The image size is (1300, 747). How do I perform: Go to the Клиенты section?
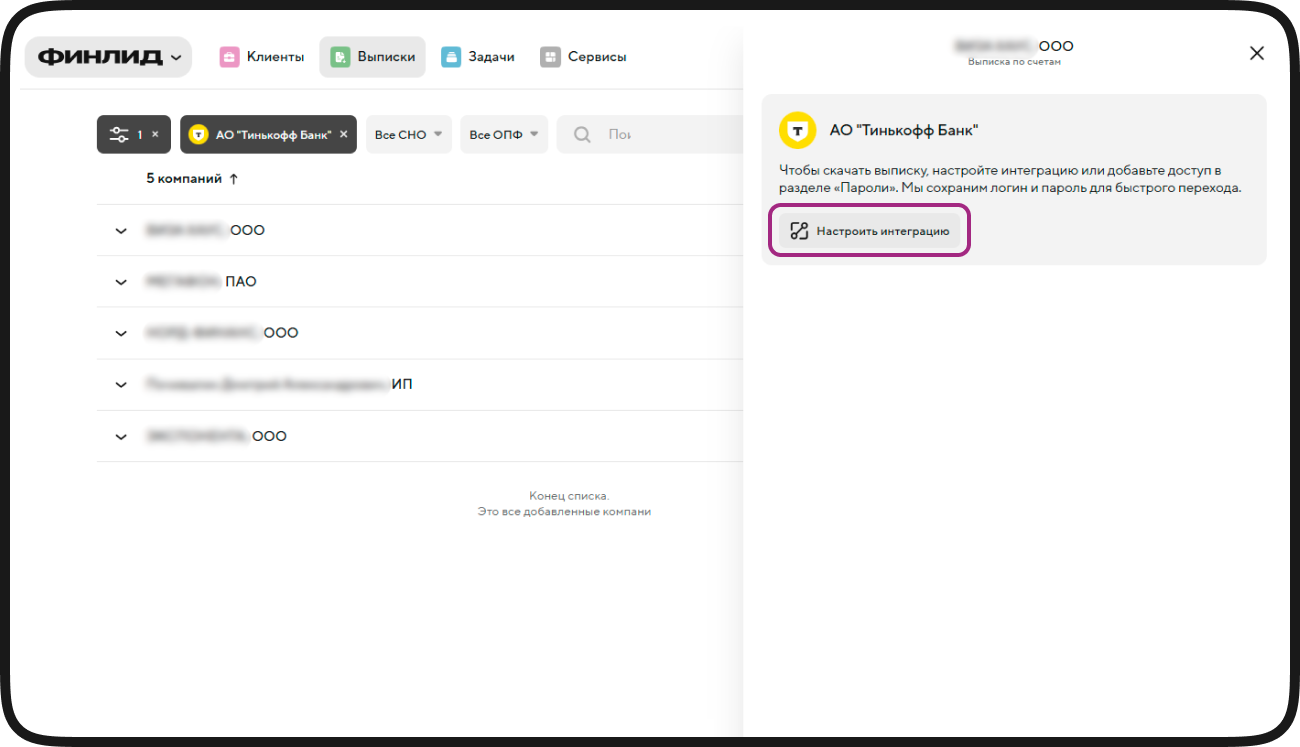262,57
